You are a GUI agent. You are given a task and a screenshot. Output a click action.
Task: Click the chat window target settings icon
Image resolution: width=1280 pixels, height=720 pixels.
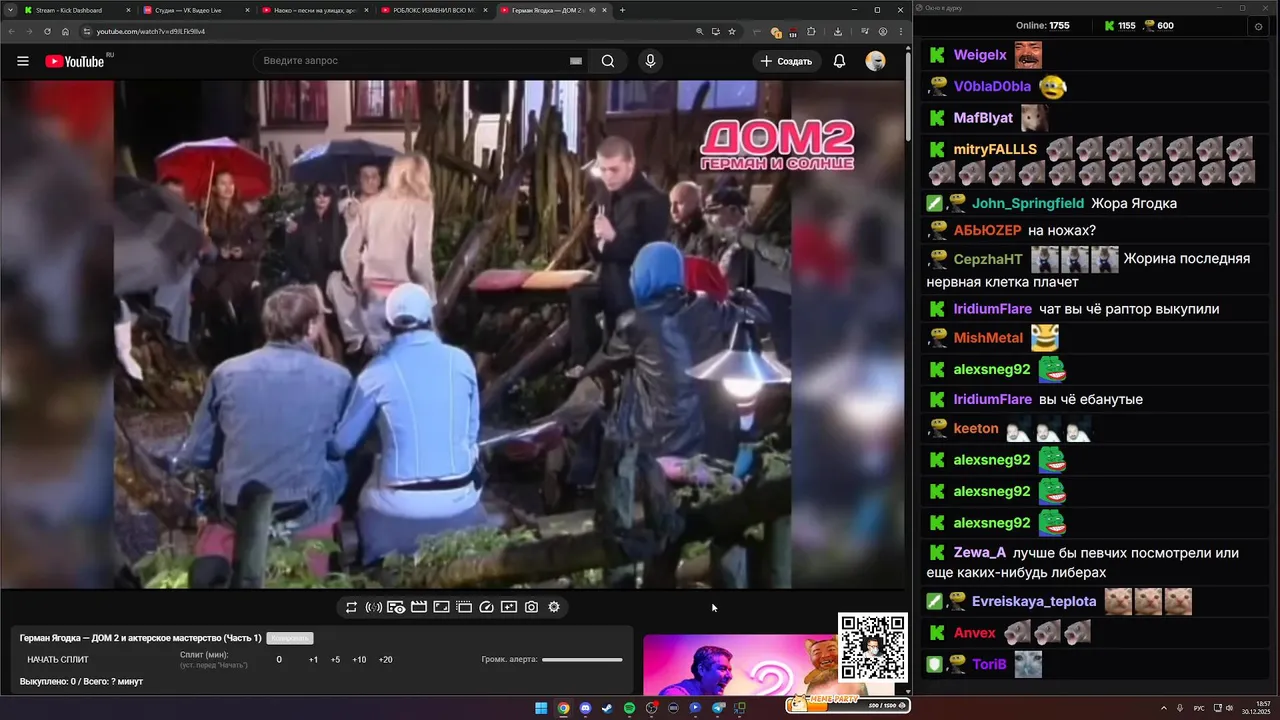(1258, 26)
